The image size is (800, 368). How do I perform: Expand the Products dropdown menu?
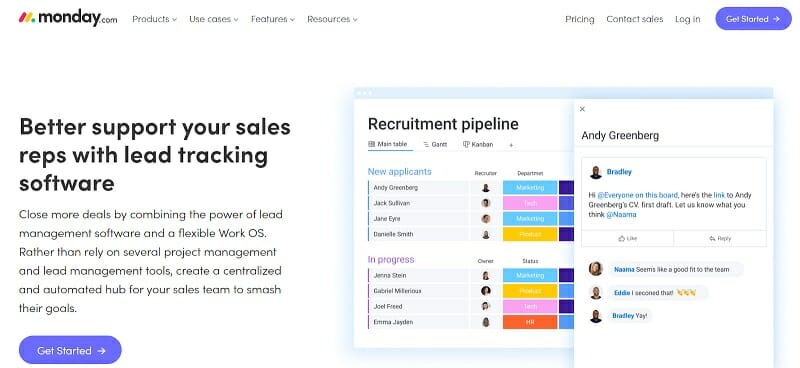pyautogui.click(x=154, y=19)
